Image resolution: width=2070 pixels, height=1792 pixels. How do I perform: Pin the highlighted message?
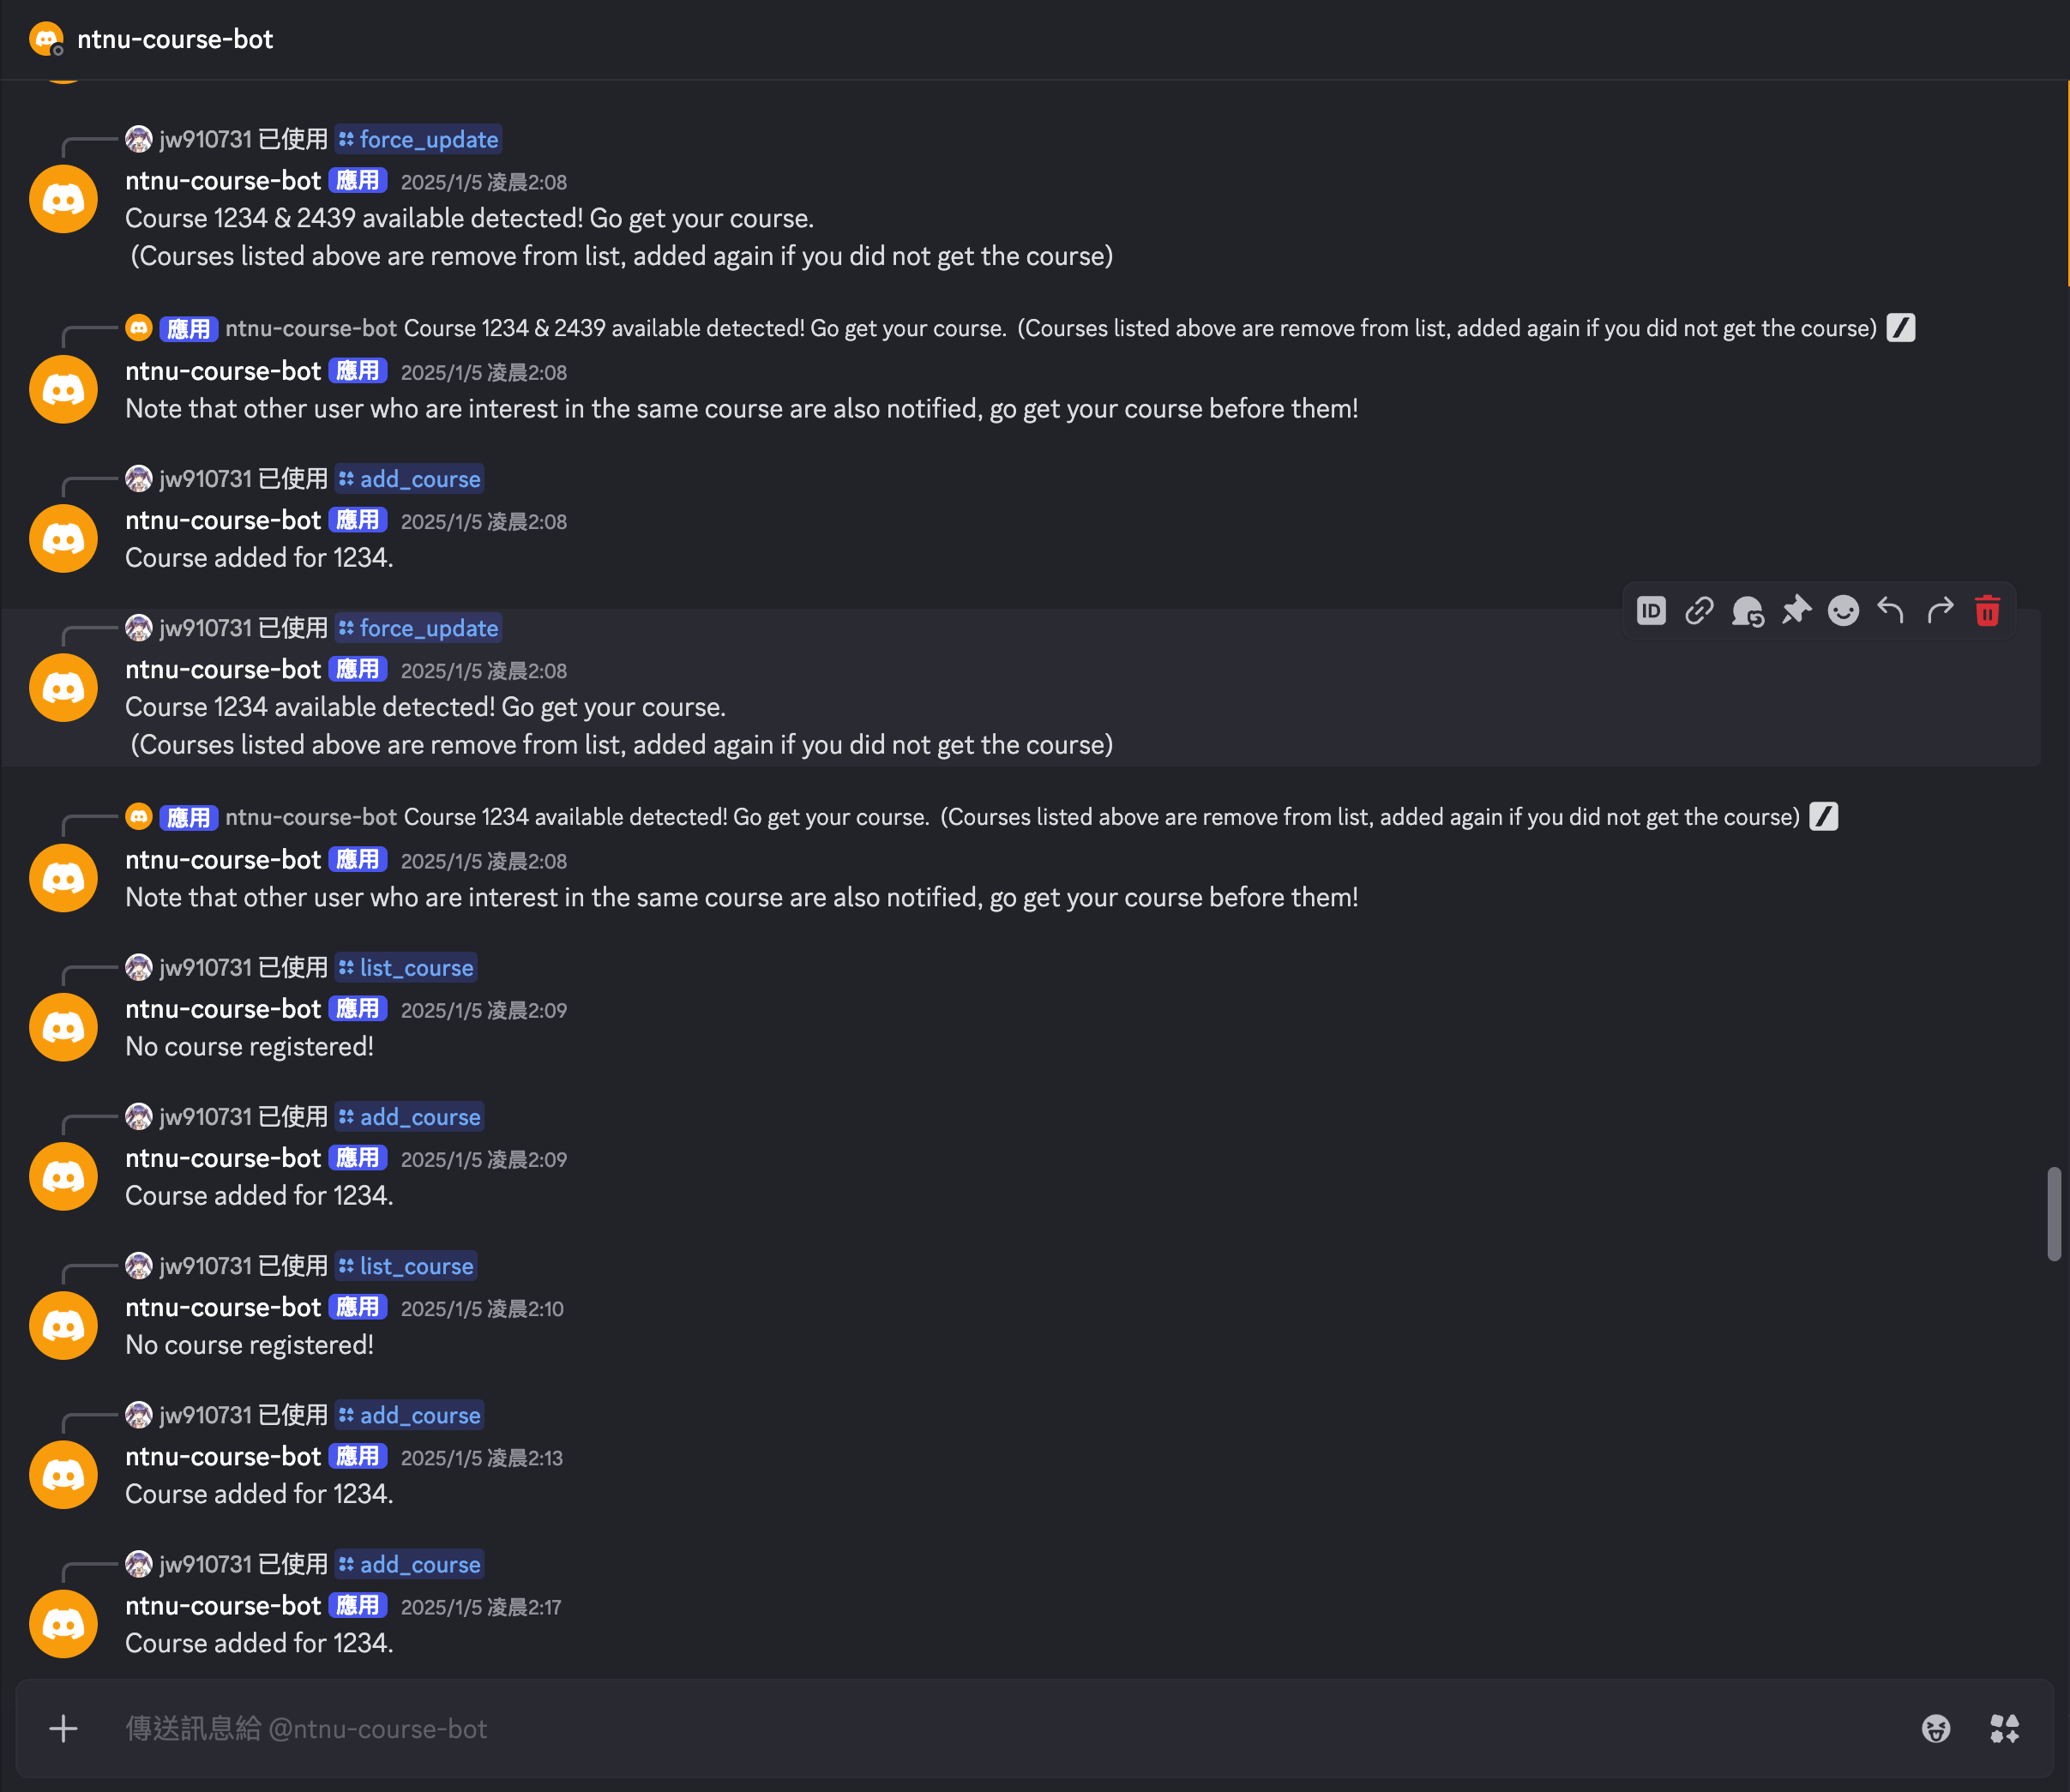pos(1795,611)
